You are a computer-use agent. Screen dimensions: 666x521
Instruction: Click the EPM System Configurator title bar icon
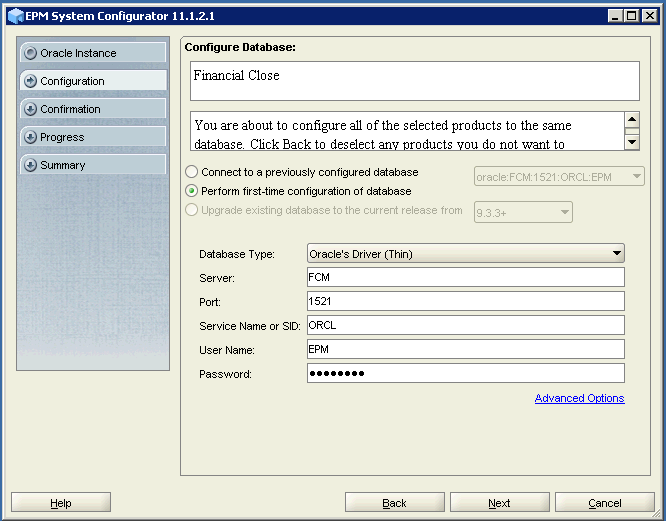click(14, 16)
